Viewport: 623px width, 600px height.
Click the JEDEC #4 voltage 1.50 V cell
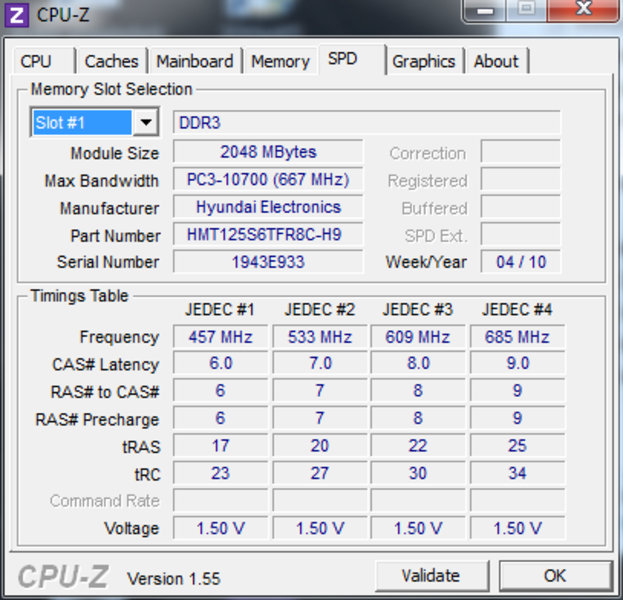pyautogui.click(x=517, y=528)
